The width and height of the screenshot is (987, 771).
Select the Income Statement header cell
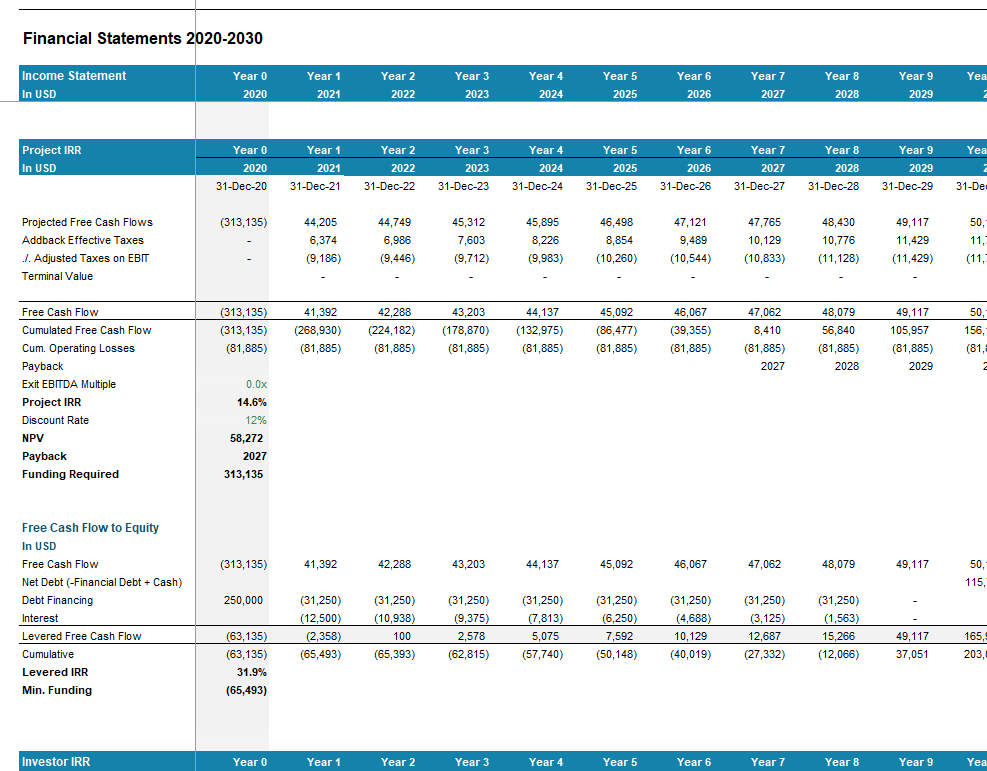pos(75,76)
